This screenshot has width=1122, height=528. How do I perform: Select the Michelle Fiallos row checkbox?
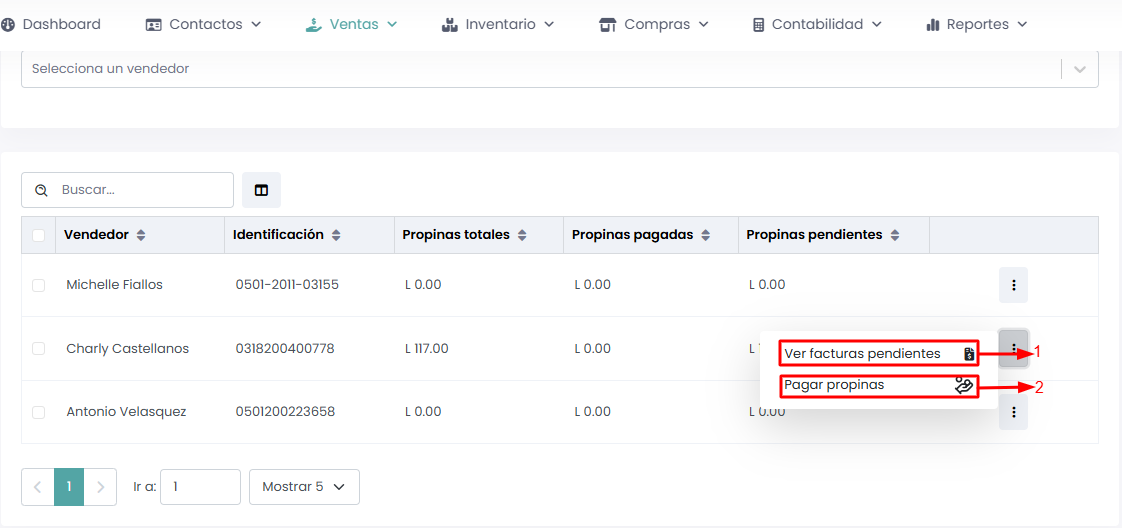[39, 285]
